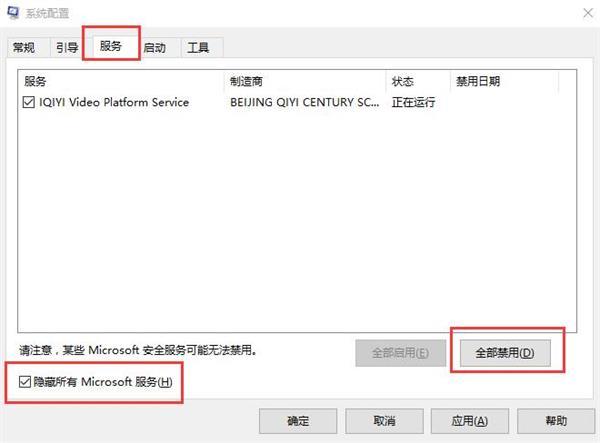Confirm with the 确定 button
600x443 pixels.
(x=298, y=421)
